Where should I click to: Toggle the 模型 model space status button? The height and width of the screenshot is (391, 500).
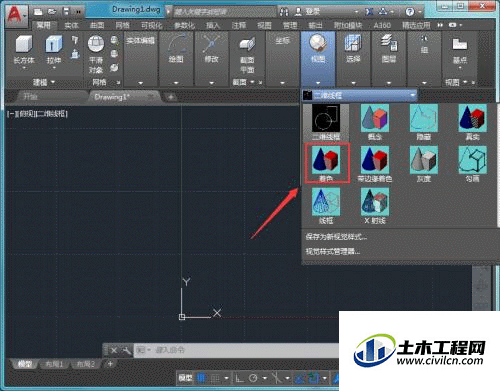point(185,378)
